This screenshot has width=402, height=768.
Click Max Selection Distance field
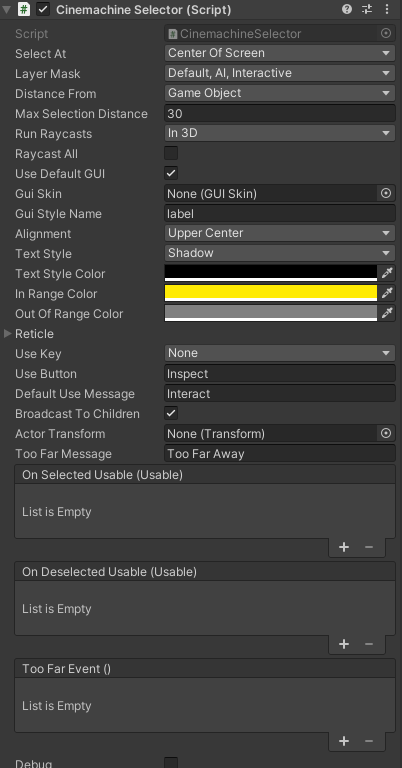pos(280,113)
